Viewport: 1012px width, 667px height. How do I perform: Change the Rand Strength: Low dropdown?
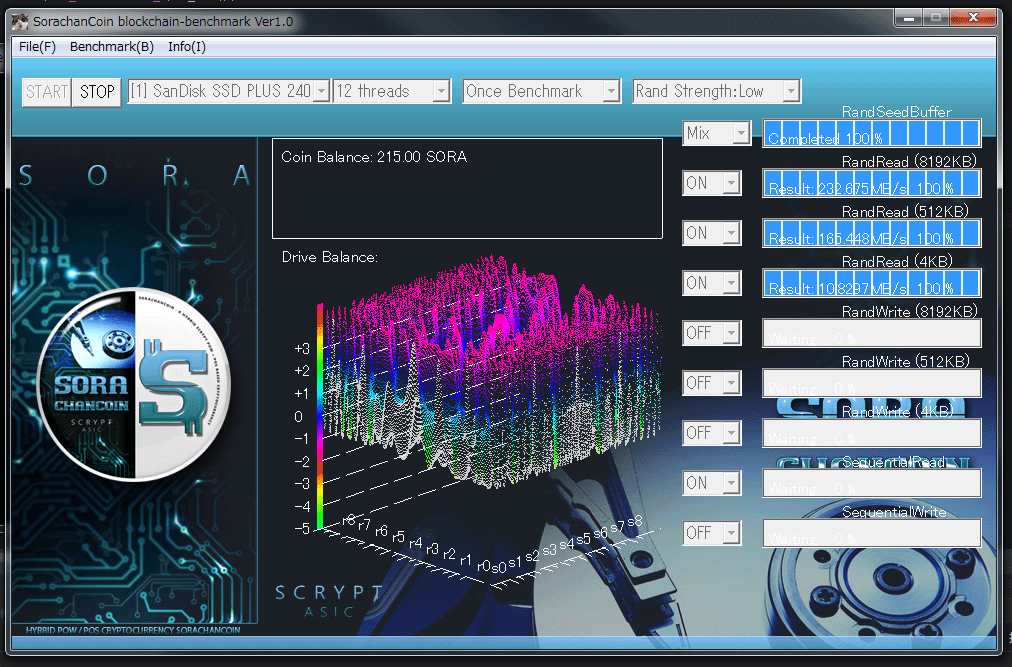716,91
